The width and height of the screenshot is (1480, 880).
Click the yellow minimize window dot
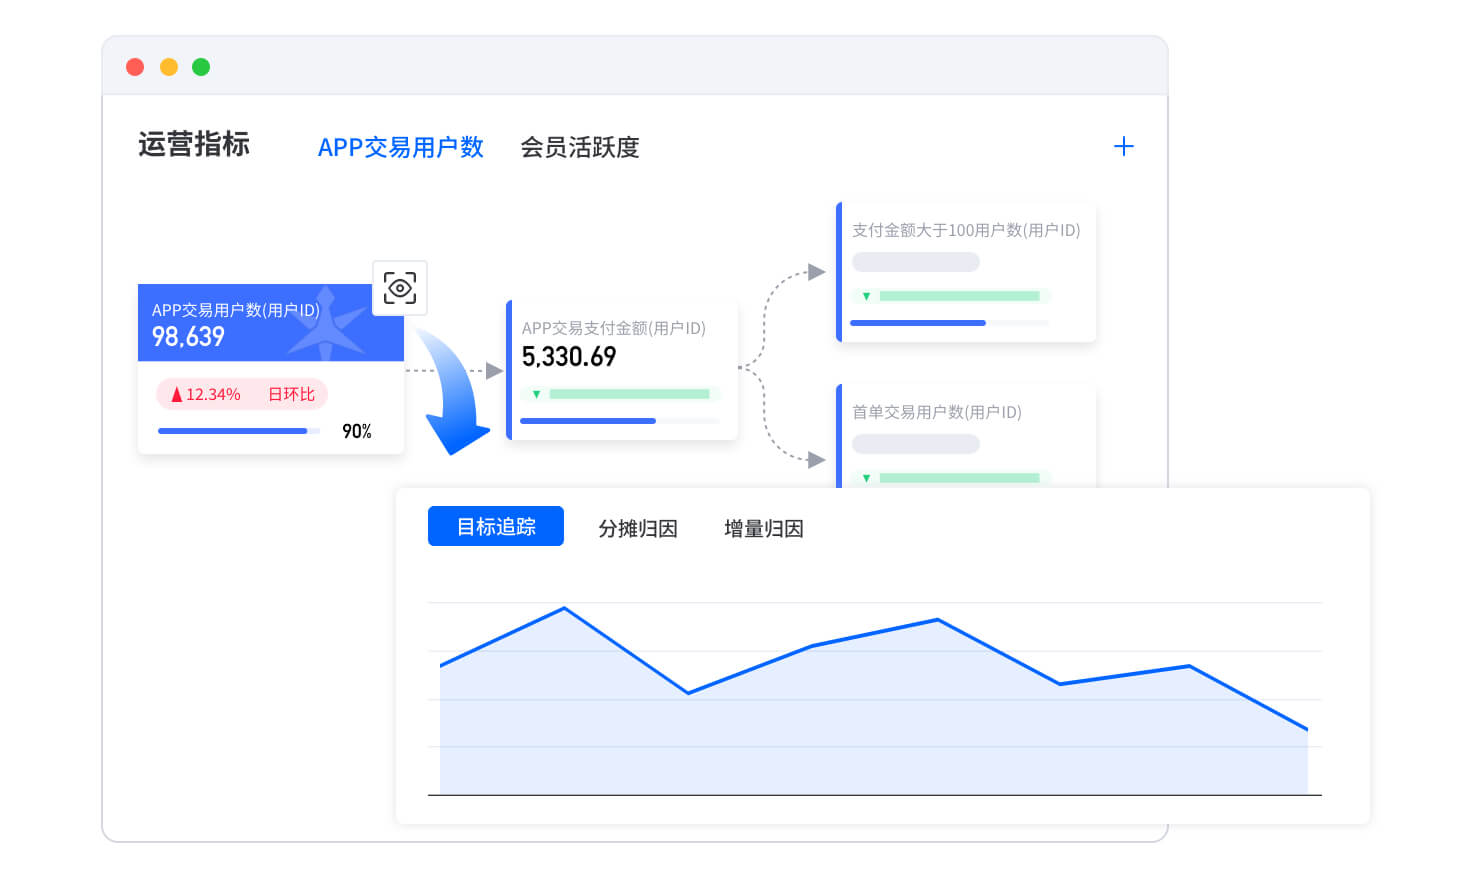[169, 67]
